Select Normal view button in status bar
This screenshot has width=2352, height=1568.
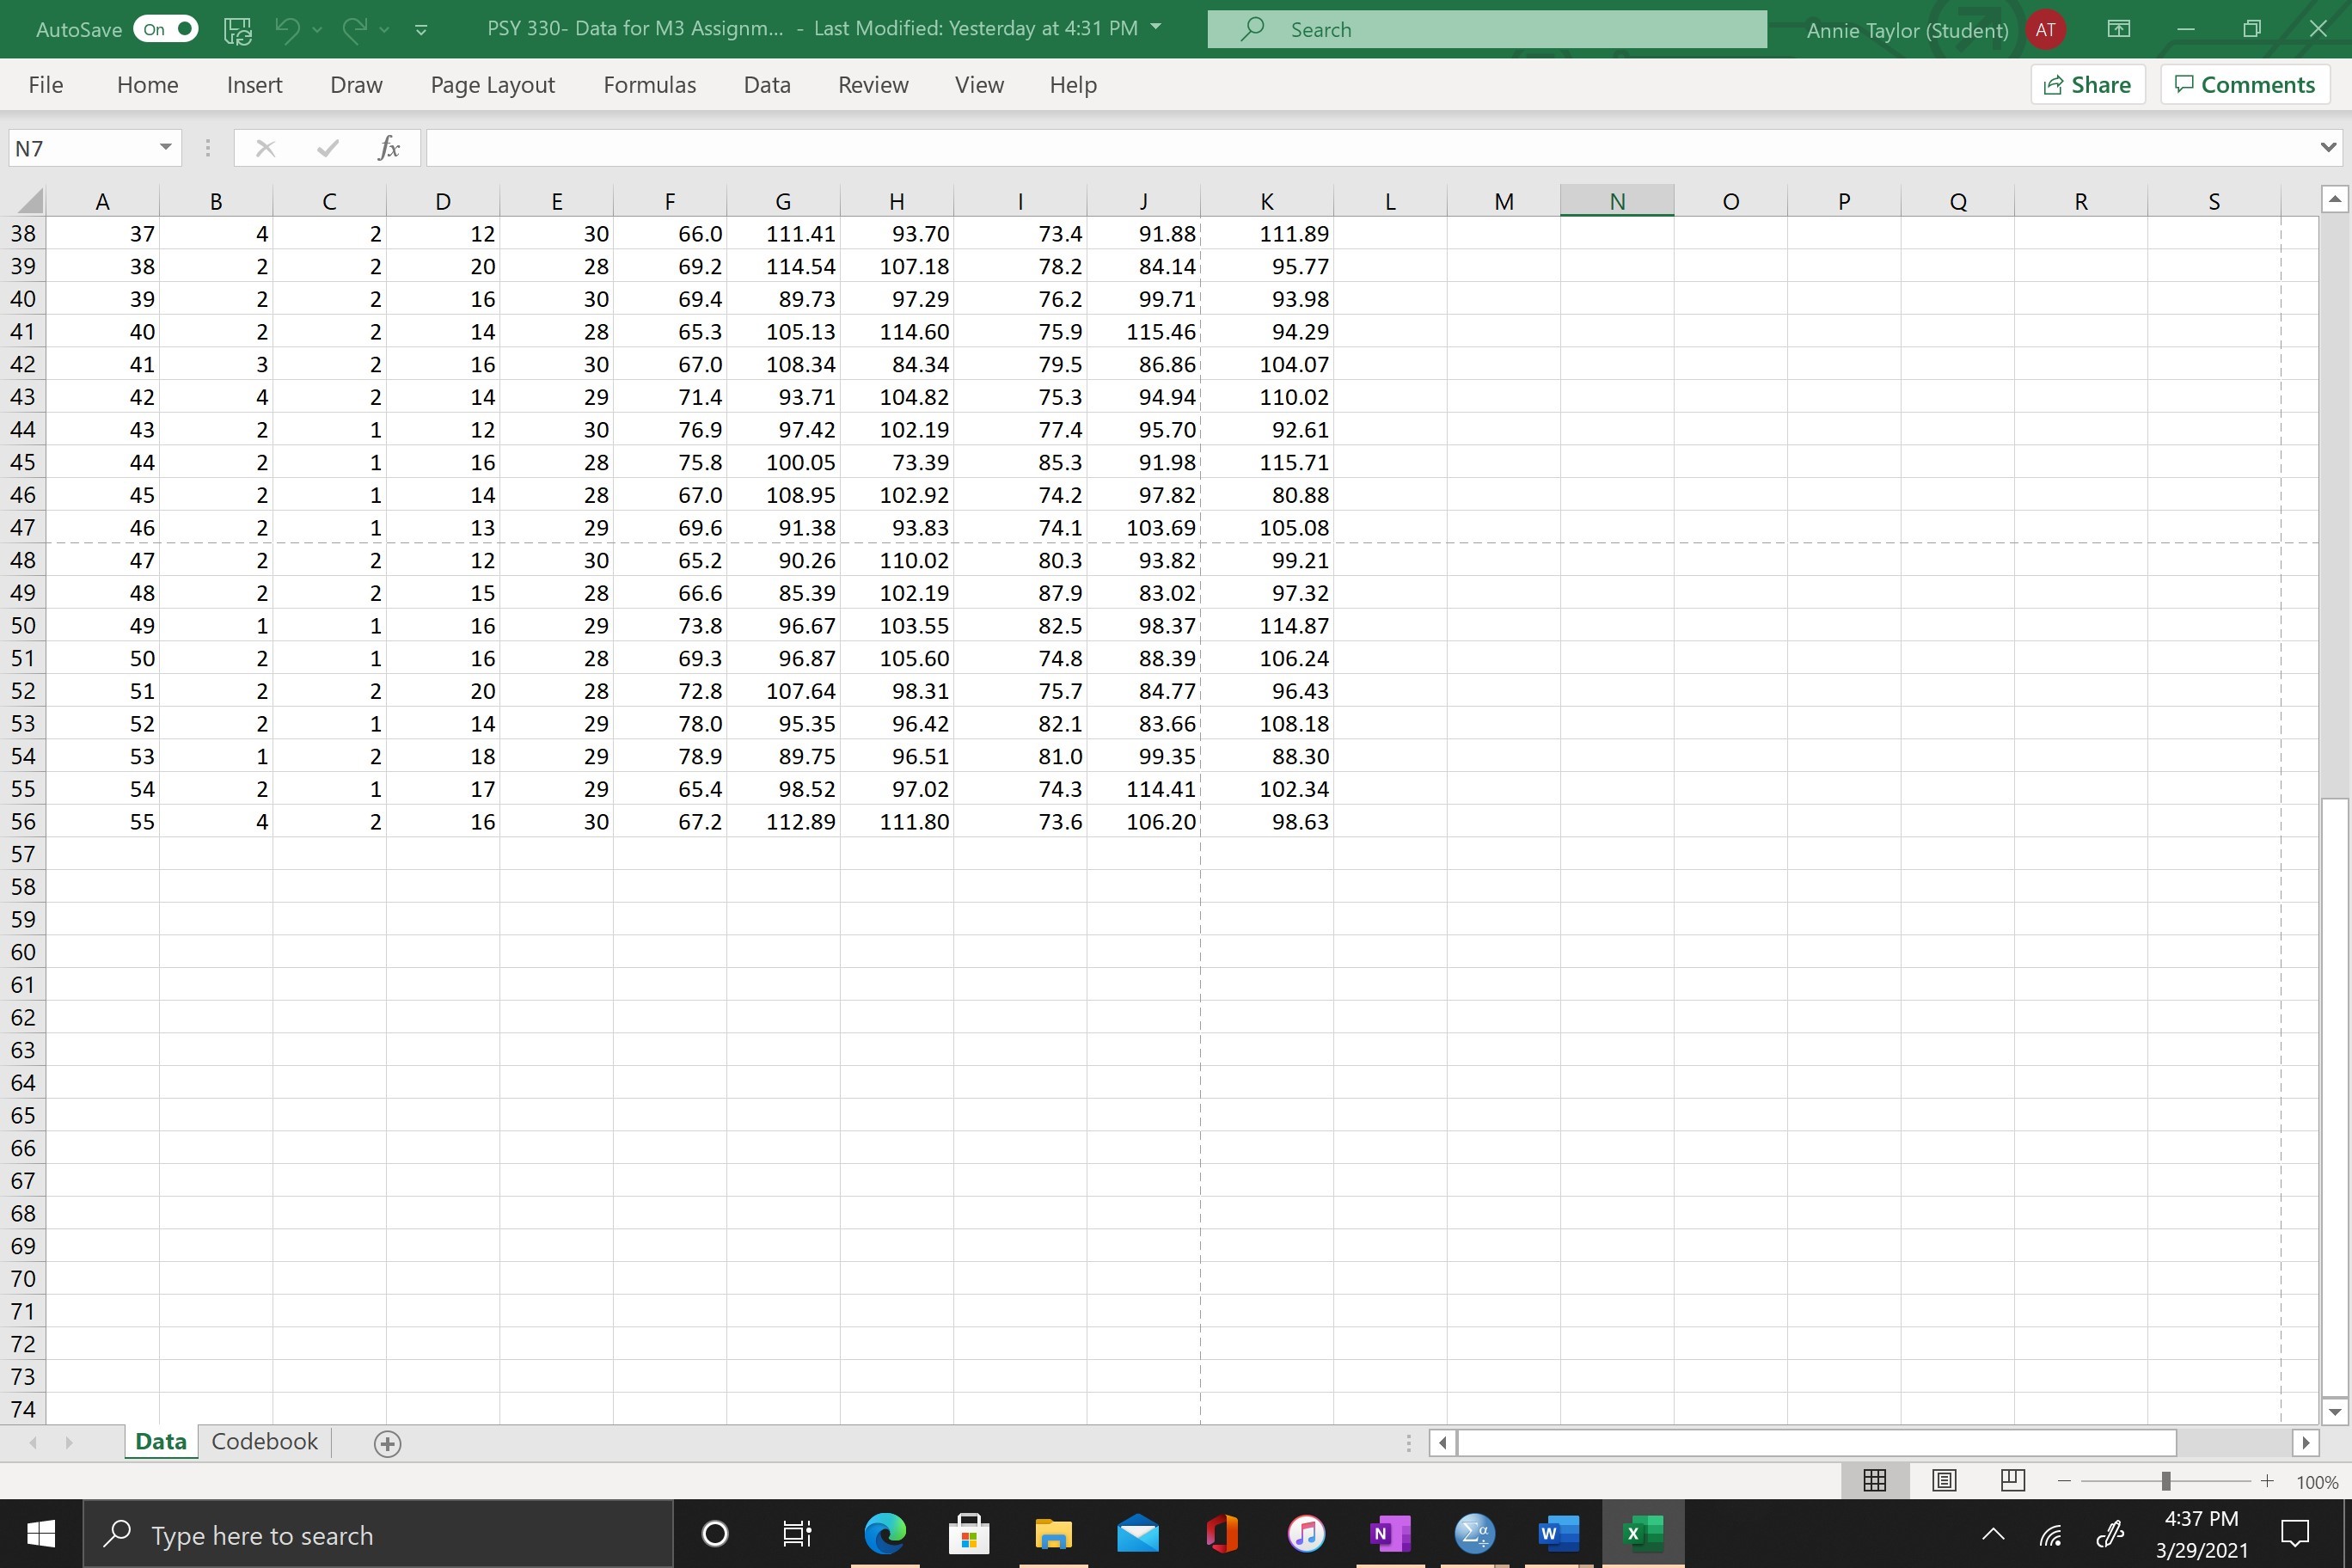click(x=1875, y=1481)
